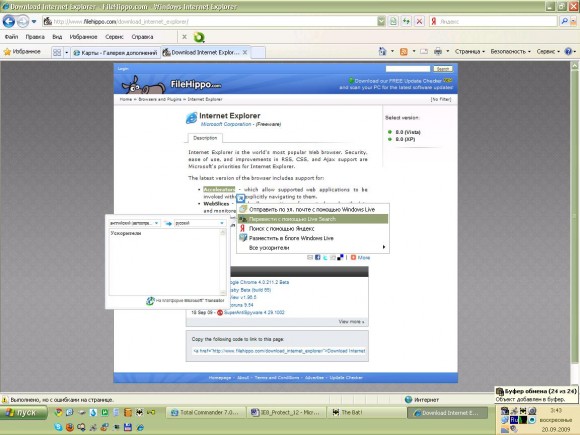Click the SuperAntiSpyware 4.29.1002 link
This screenshot has height=435, width=580.
click(254, 313)
